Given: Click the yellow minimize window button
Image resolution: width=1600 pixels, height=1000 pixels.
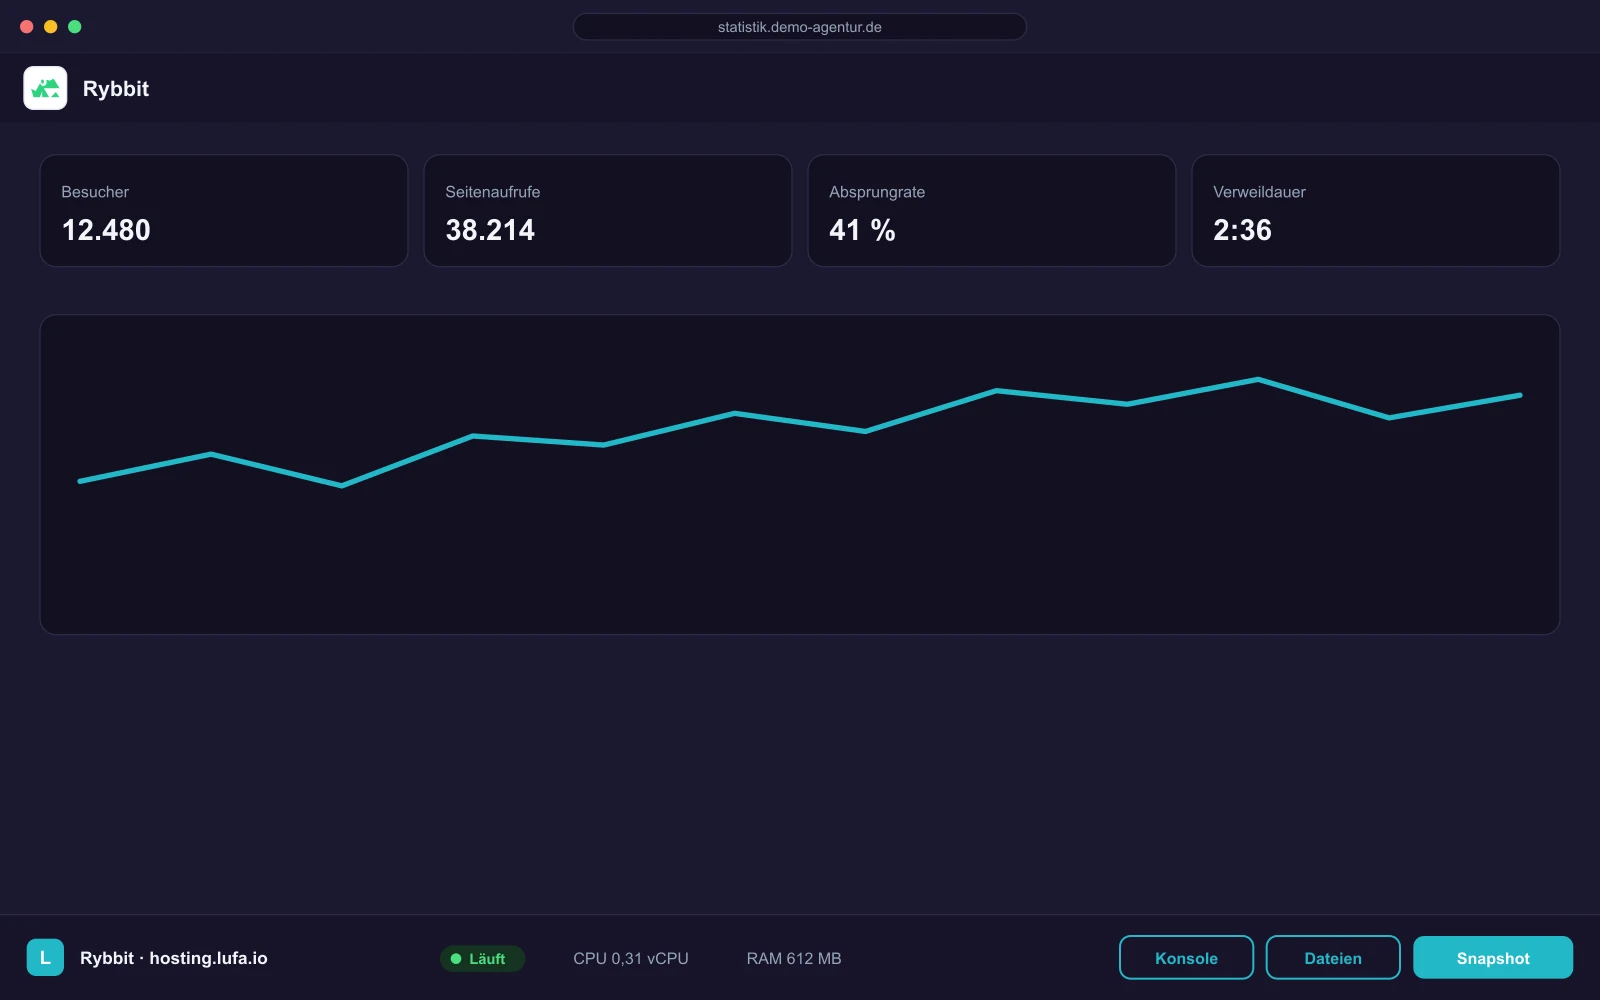Looking at the screenshot, I should (x=51, y=27).
